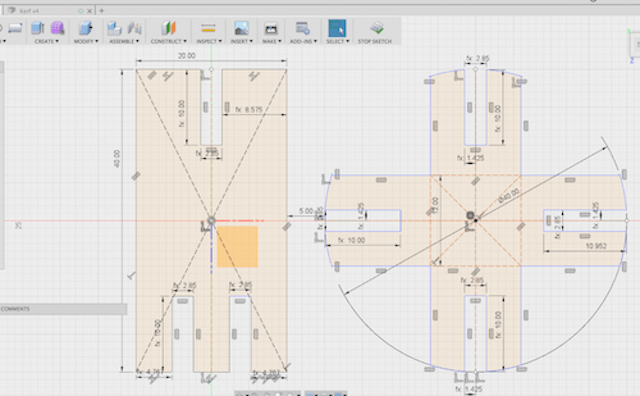Click the Stop Sketch checkmark icon
The width and height of the screenshot is (640, 396).
coord(377,28)
